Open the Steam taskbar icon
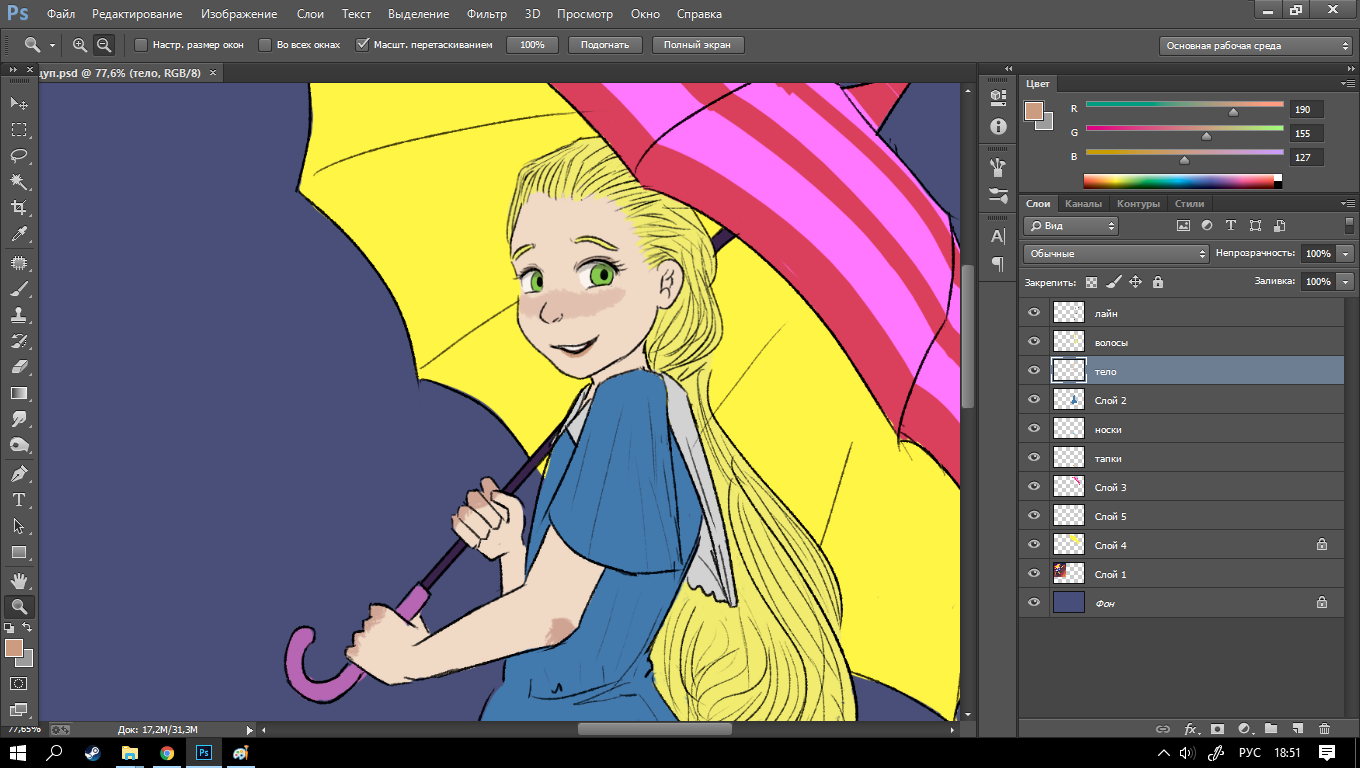 93,753
